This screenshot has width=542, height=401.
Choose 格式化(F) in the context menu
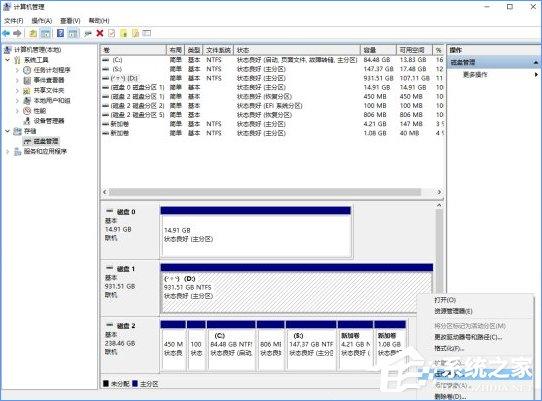(449, 348)
